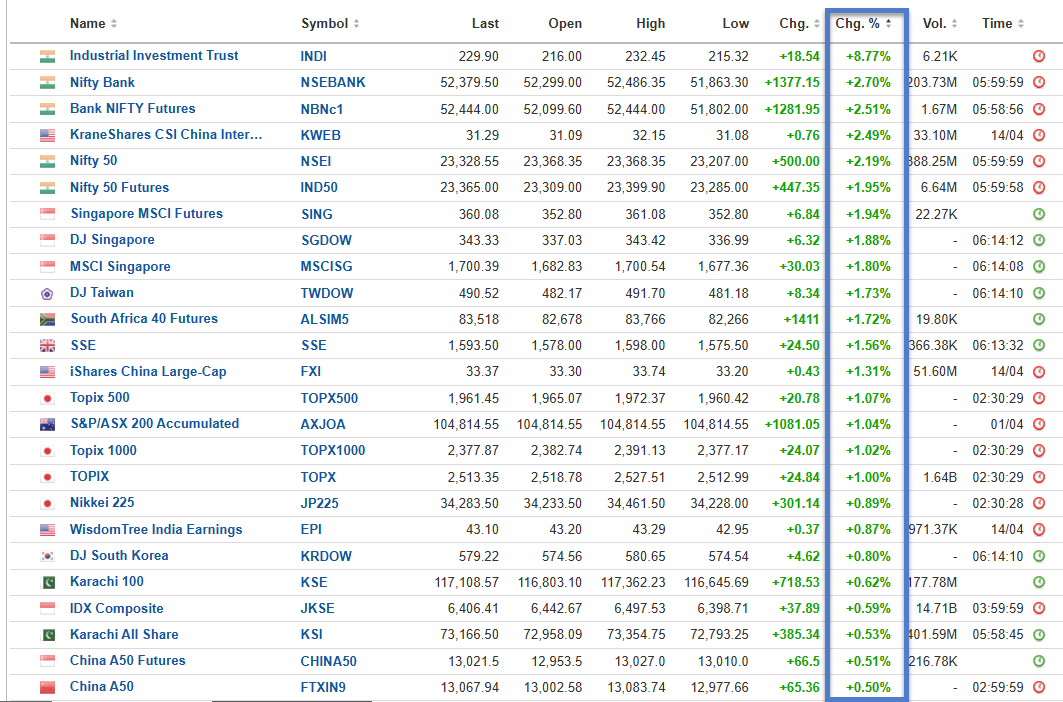Click Indonesia flag beside IDX Composite

pos(47,609)
